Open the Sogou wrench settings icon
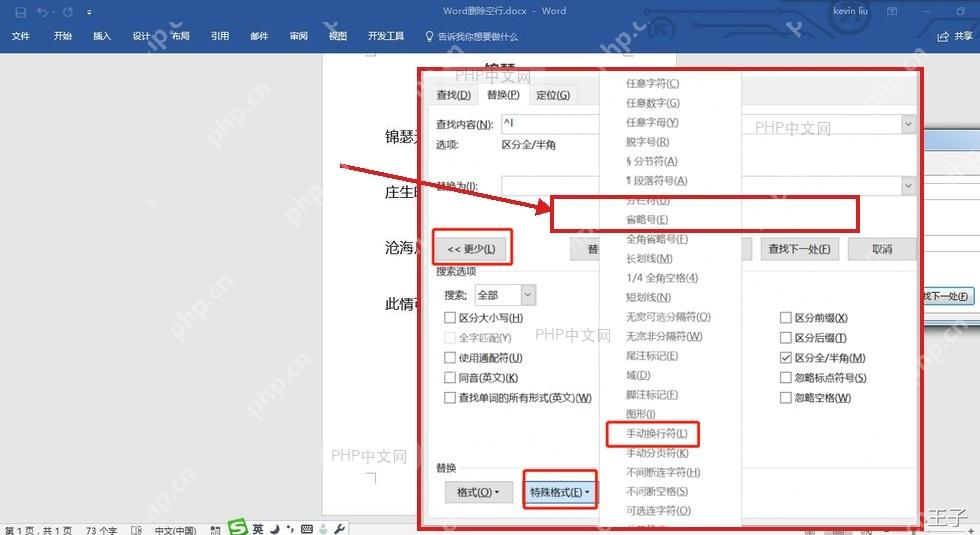 pyautogui.click(x=340, y=529)
